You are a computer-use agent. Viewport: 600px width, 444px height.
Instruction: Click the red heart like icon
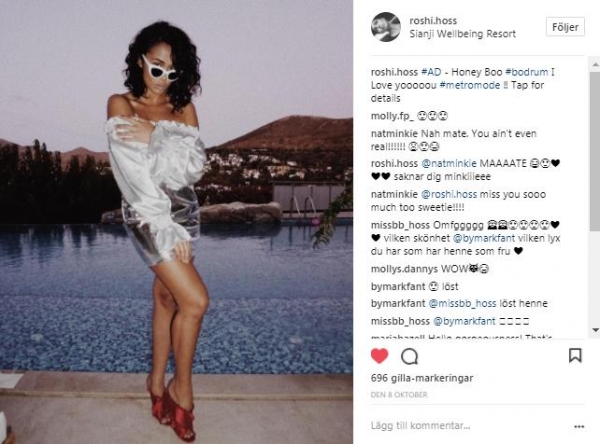(380, 356)
